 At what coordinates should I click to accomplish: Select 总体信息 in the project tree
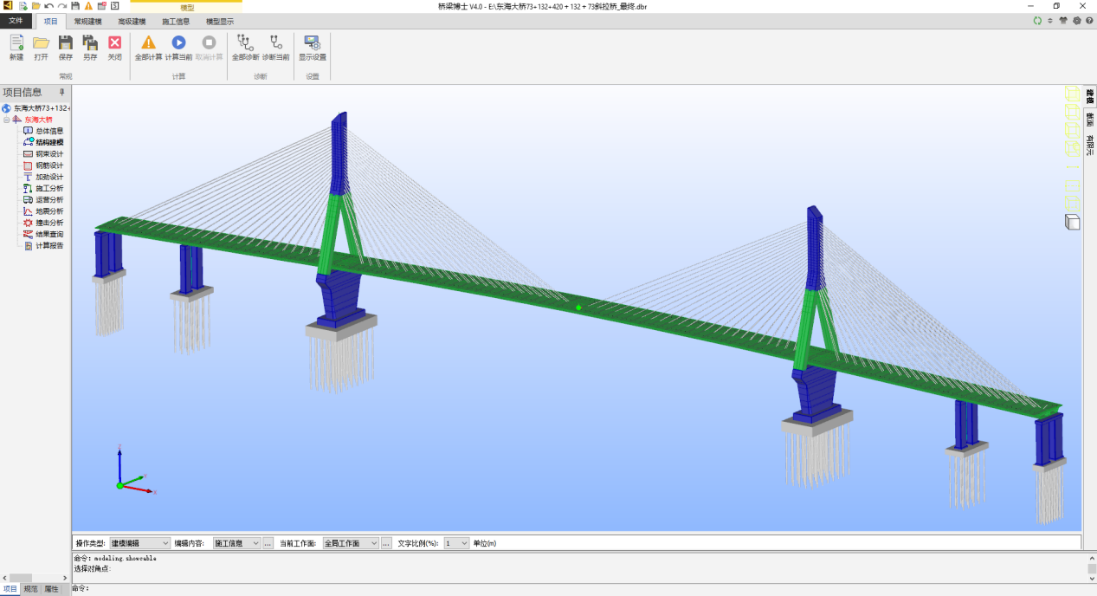pyautogui.click(x=49, y=131)
